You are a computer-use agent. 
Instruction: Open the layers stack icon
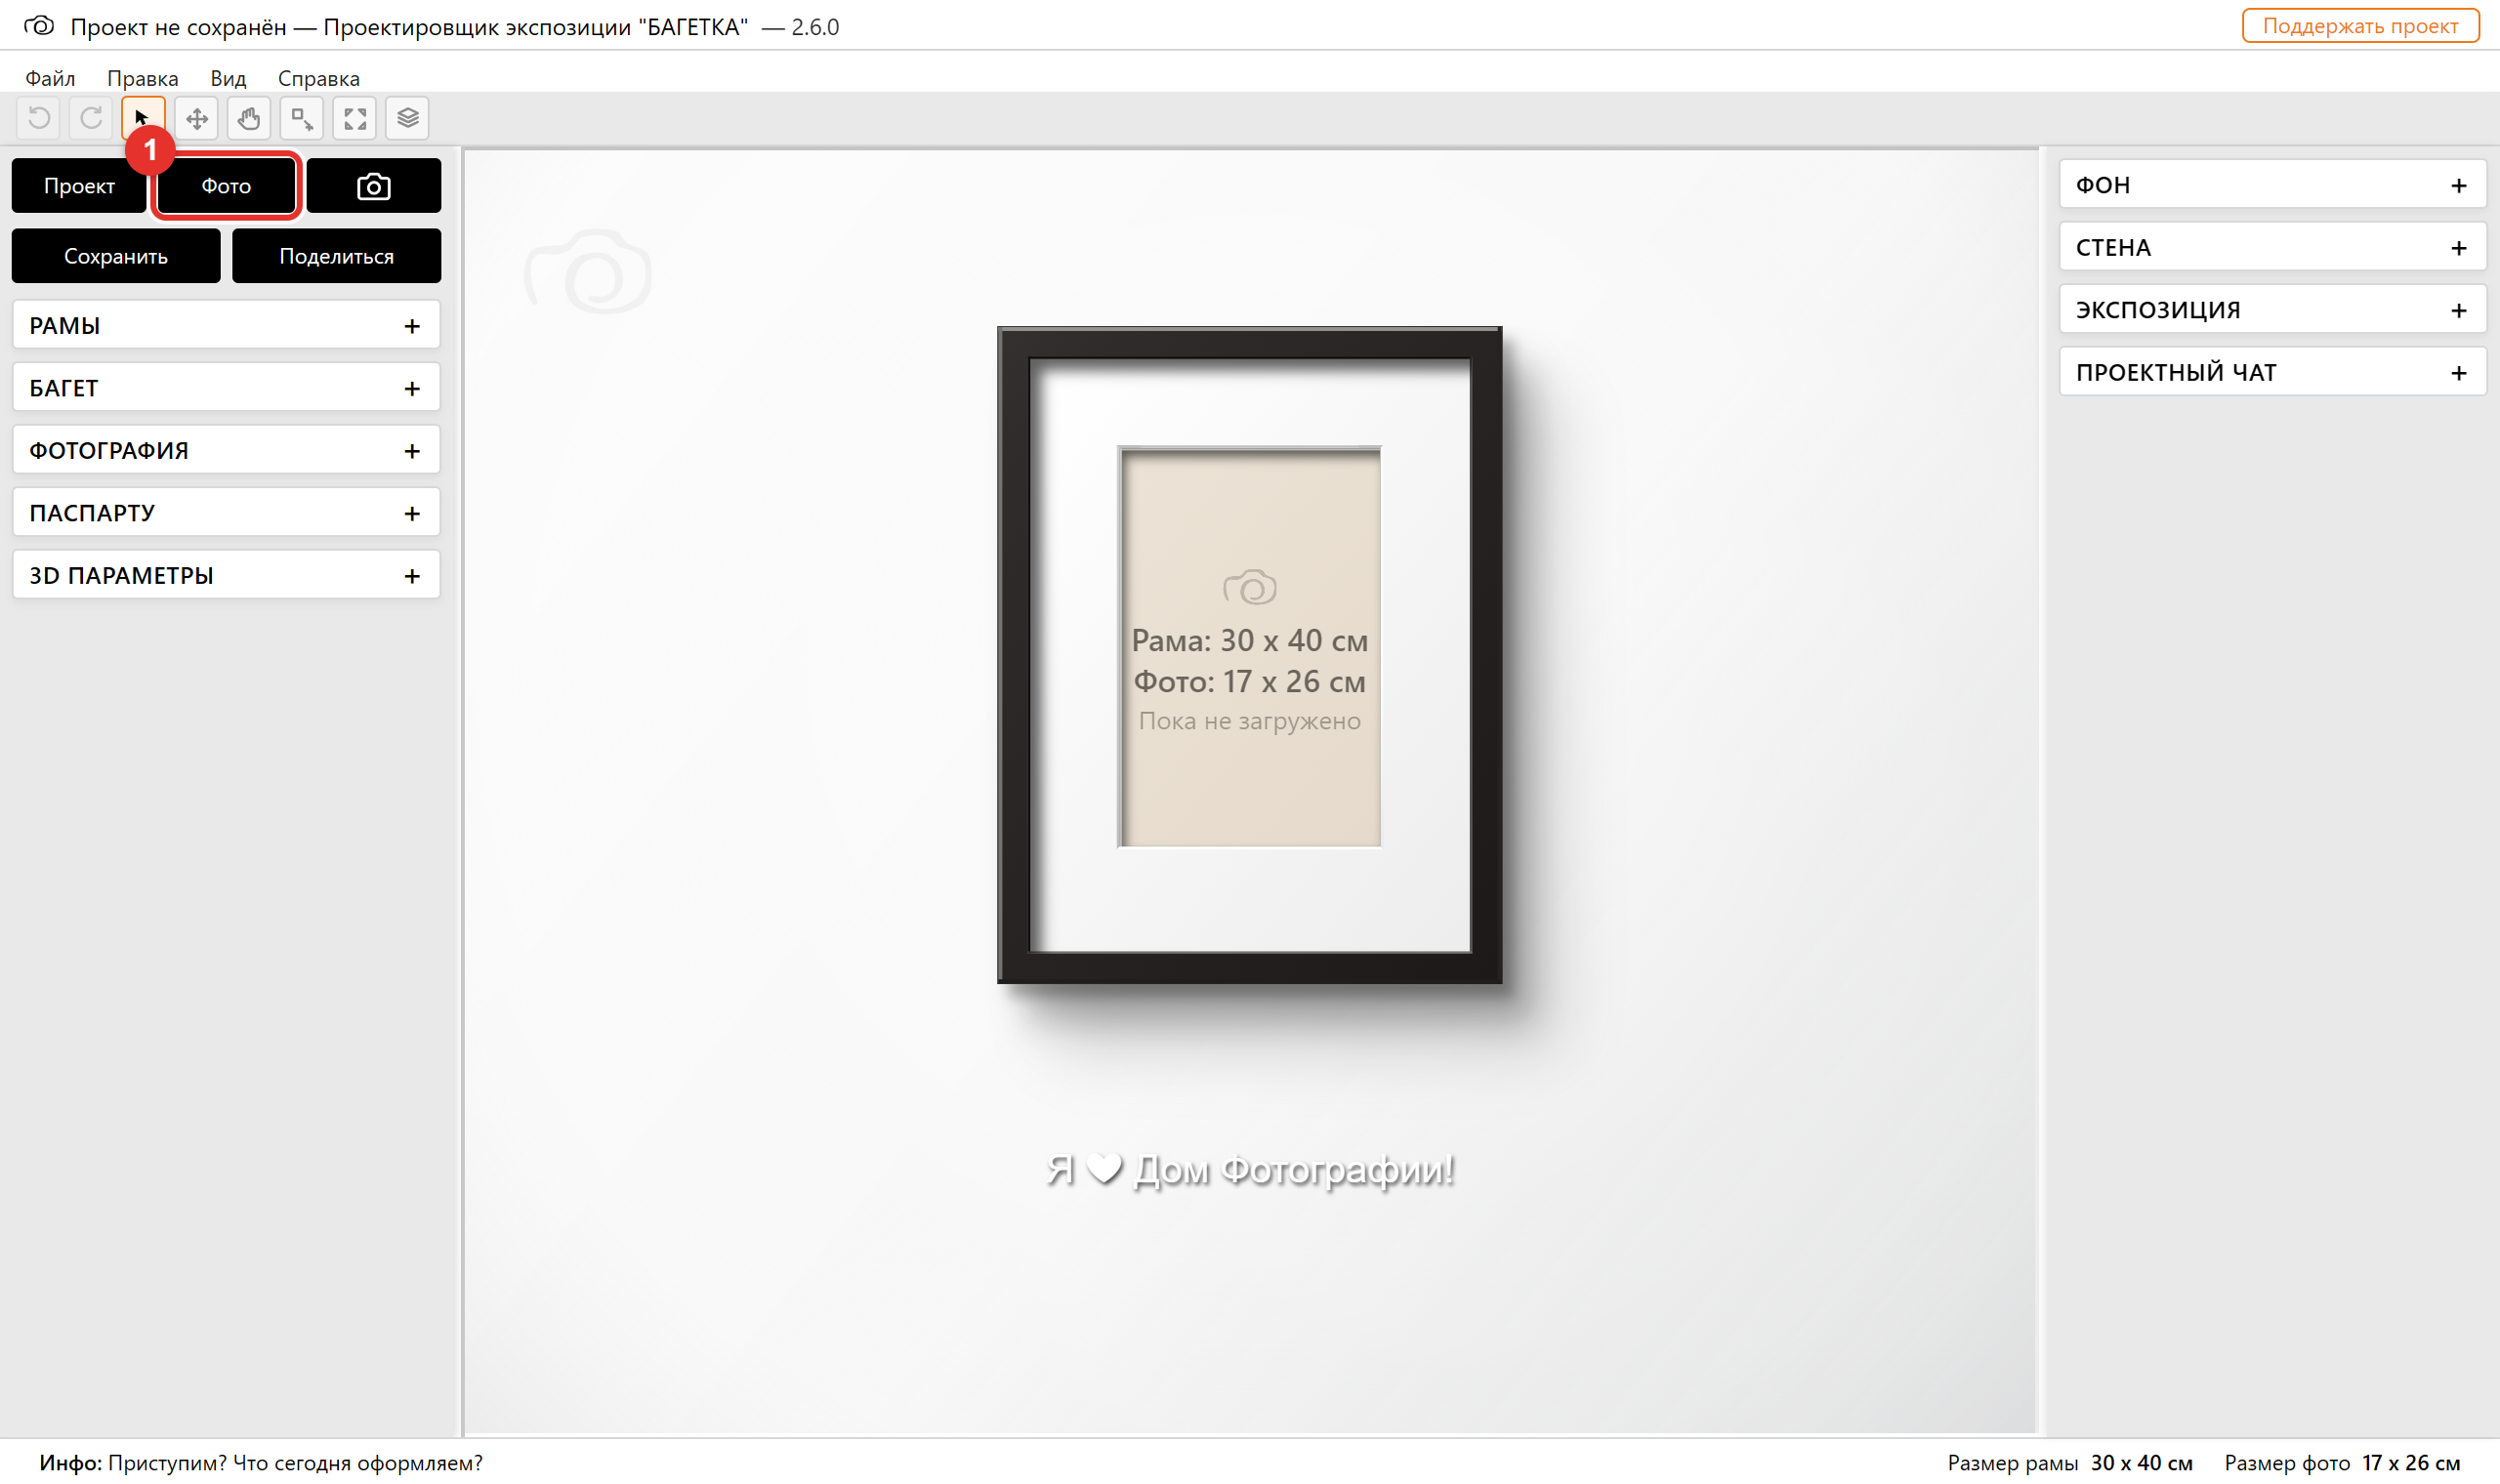(407, 118)
